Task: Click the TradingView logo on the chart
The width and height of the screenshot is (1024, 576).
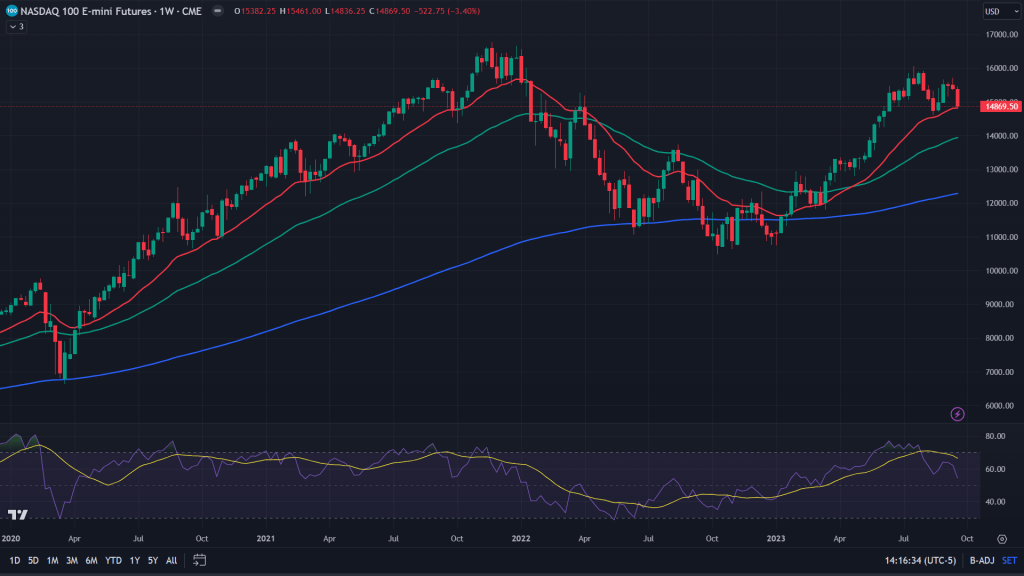Action: [x=17, y=514]
